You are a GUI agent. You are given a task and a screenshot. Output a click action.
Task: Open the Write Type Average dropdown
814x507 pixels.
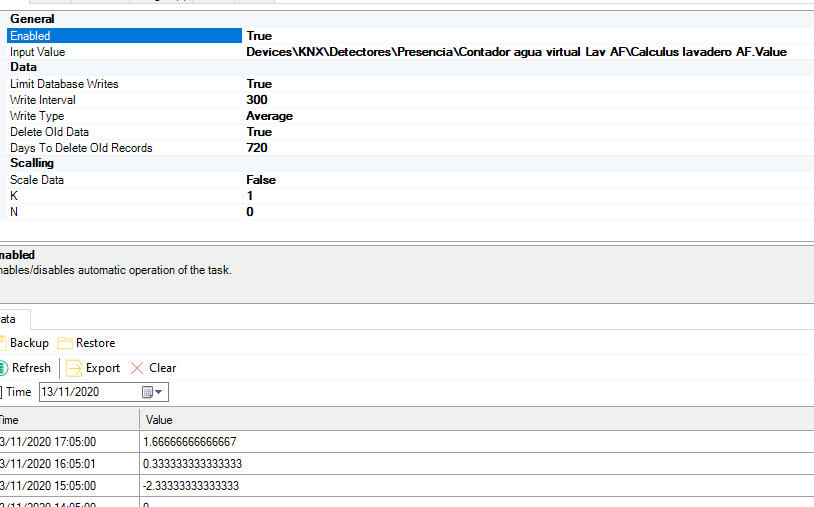click(x=270, y=116)
